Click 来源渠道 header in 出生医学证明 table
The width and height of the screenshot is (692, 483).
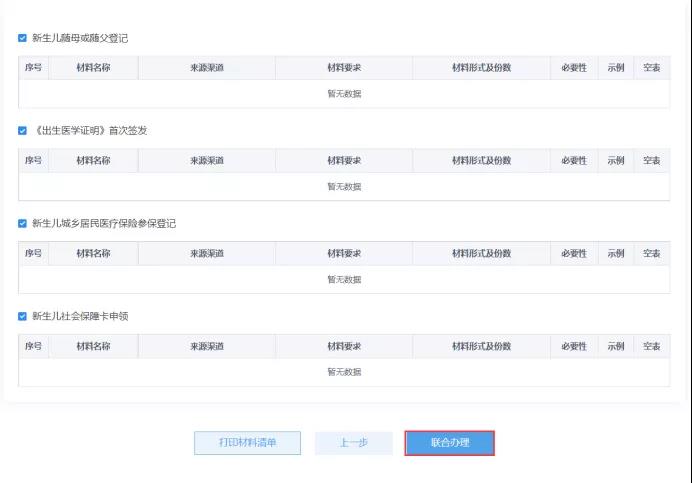tap(207, 160)
